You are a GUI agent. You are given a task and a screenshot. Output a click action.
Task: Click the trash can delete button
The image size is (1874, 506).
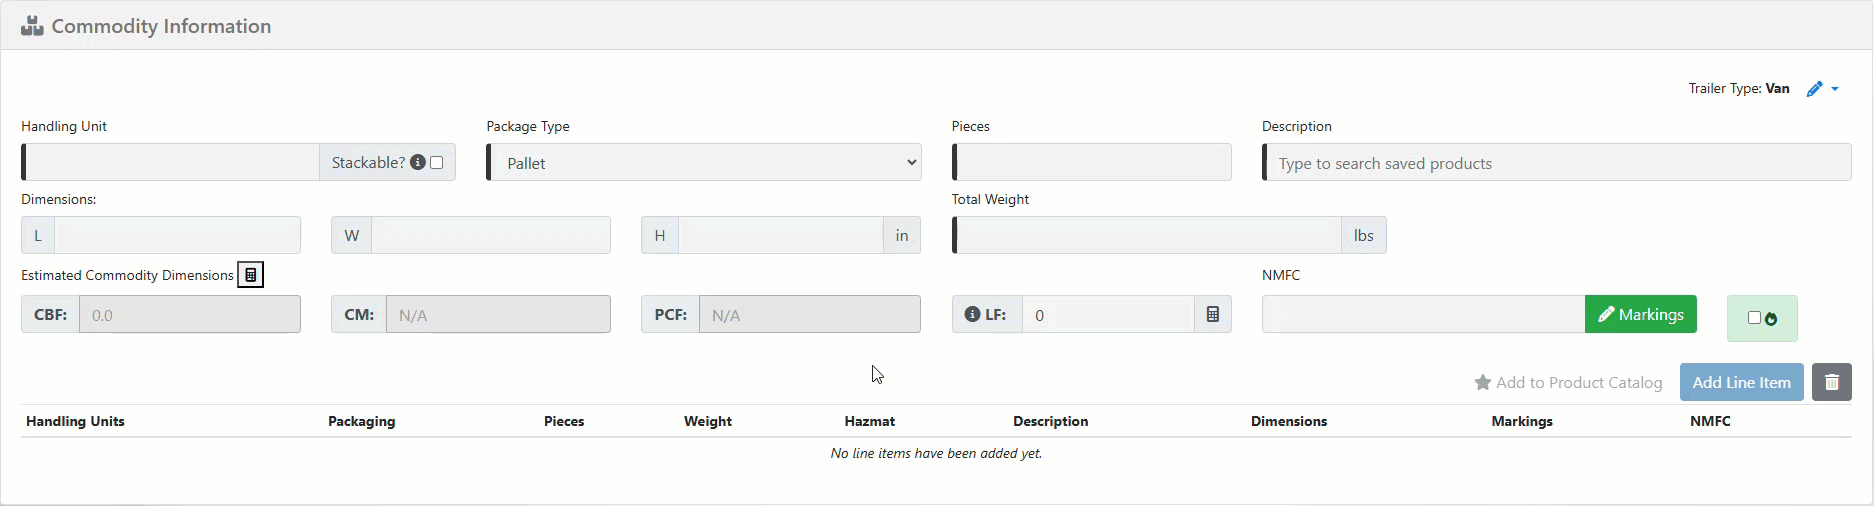[x=1831, y=383]
